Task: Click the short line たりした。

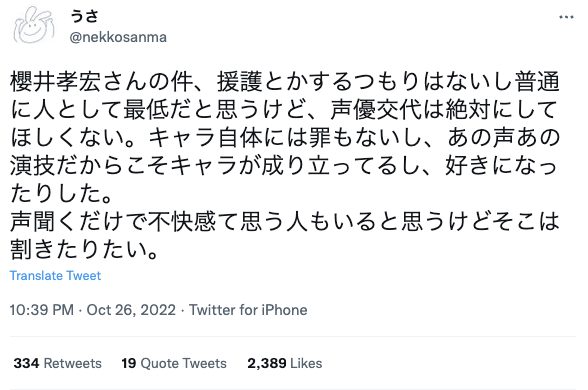Action: (61, 194)
